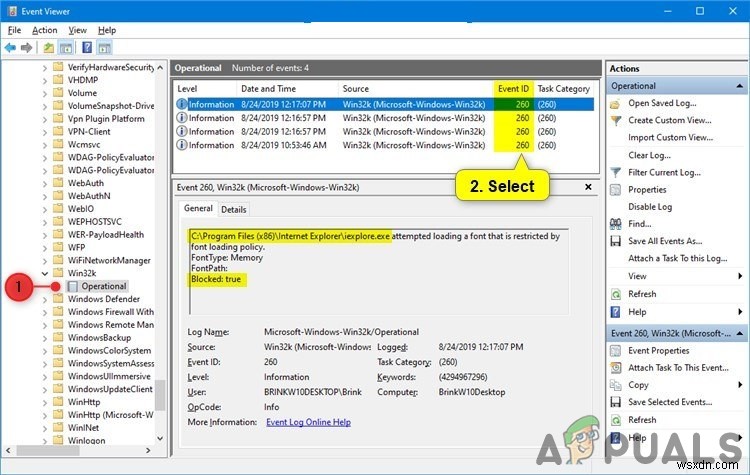Collapse the Operational actions section
750x475 pixels.
point(739,86)
